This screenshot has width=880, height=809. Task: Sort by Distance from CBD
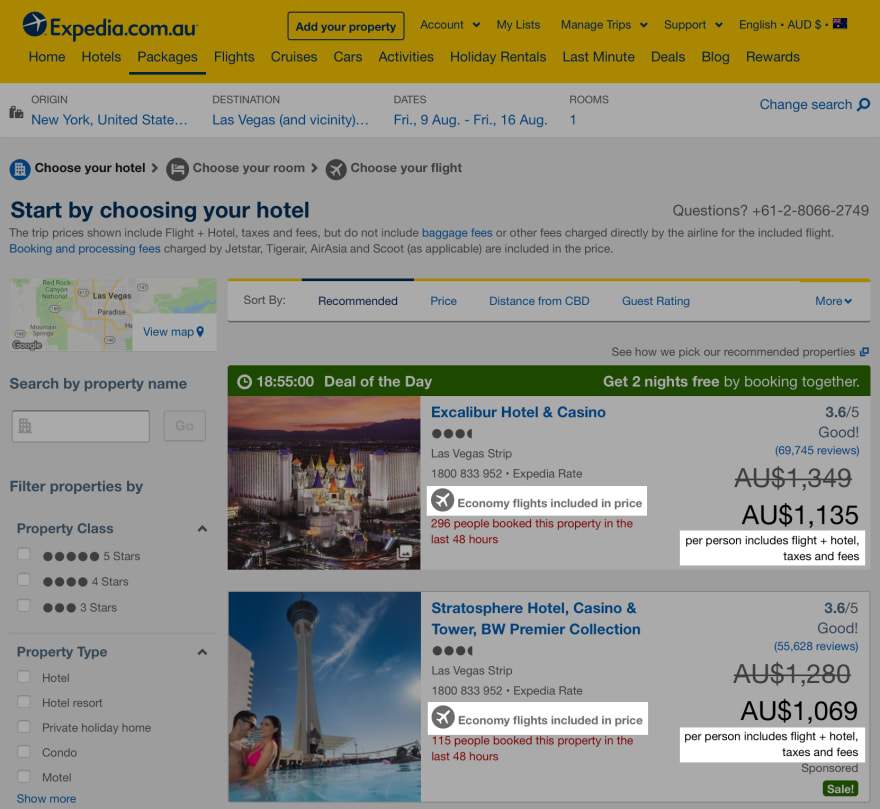click(539, 301)
